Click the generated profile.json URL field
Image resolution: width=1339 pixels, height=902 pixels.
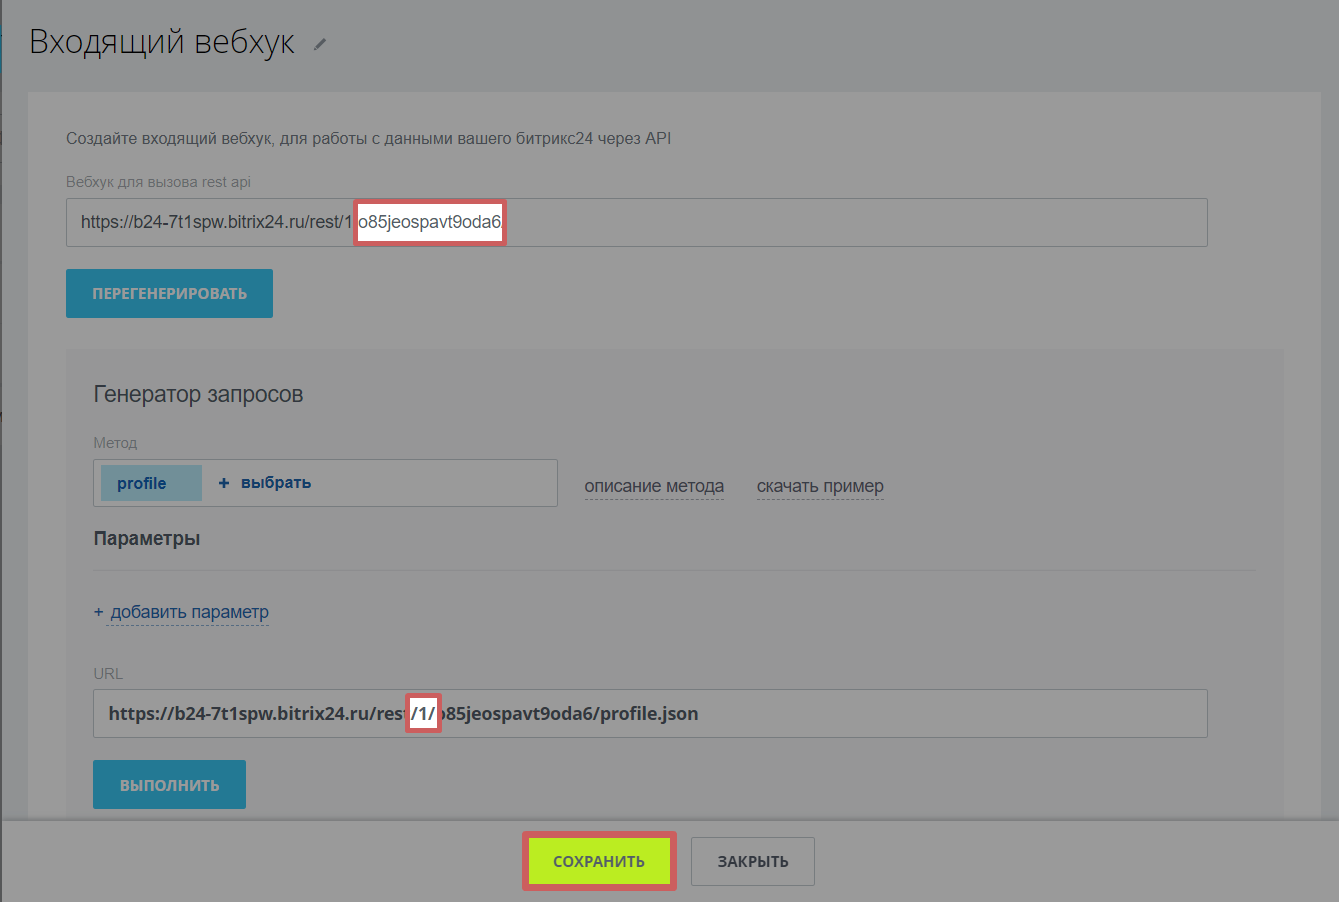click(x=900, y=714)
